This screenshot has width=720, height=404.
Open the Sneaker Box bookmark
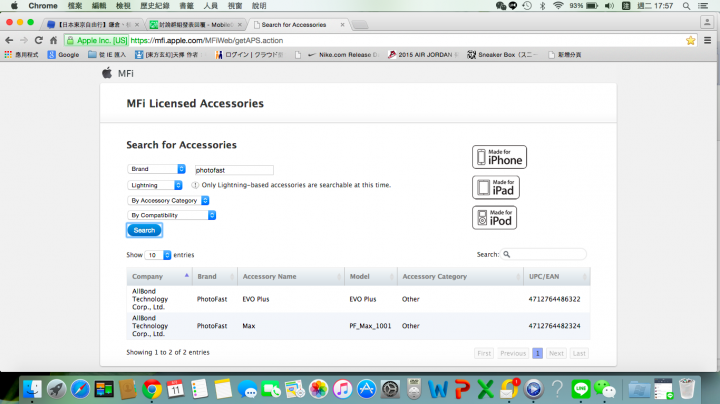tap(502, 55)
